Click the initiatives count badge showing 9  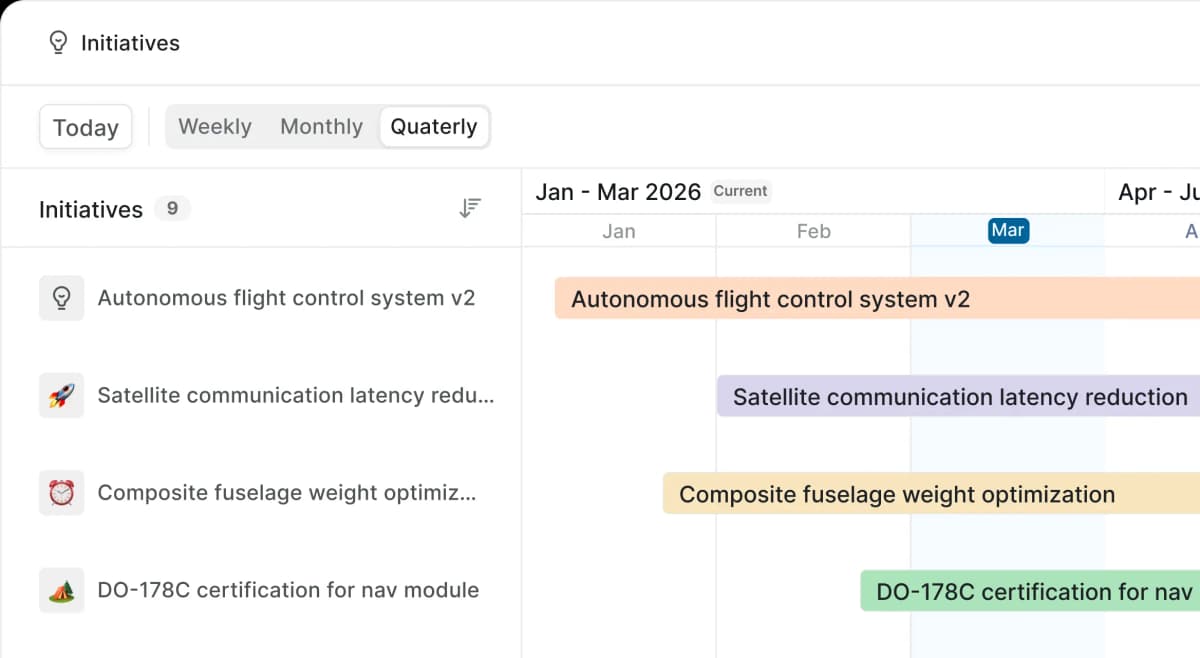point(171,209)
